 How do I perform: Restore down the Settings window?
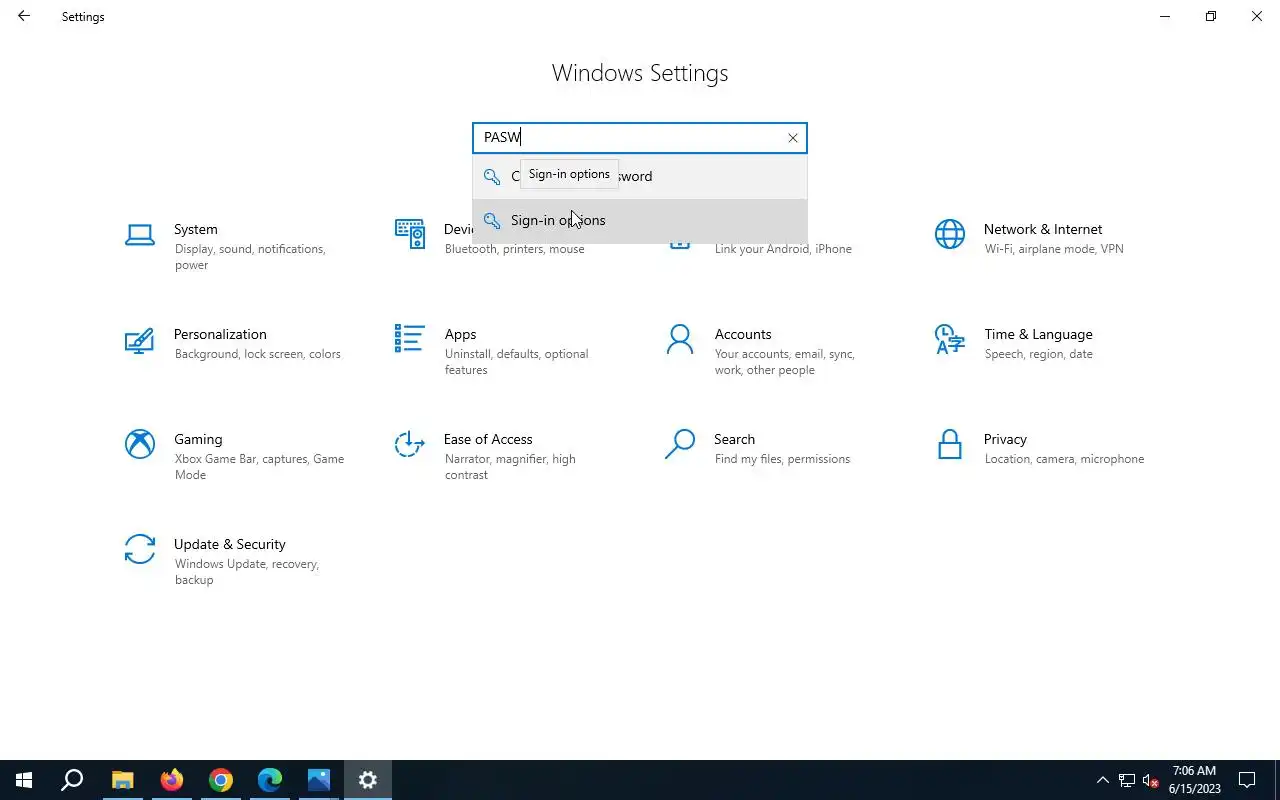point(1211,16)
